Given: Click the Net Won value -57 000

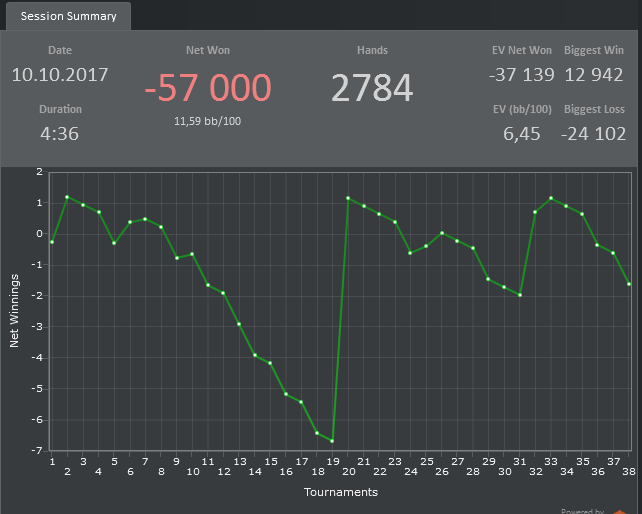Looking at the screenshot, I should coord(208,88).
